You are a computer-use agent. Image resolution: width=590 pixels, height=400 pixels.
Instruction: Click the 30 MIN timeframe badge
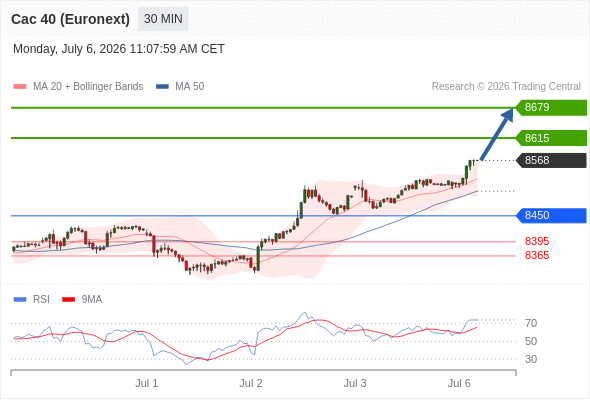(163, 19)
